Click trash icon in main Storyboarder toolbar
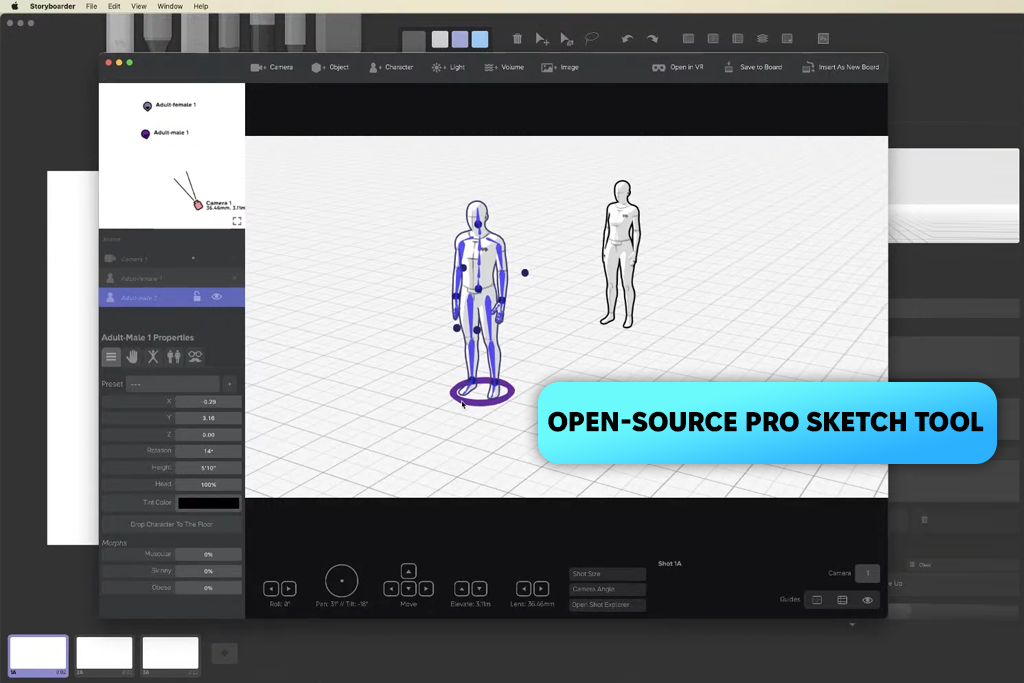1024x683 pixels. click(517, 39)
